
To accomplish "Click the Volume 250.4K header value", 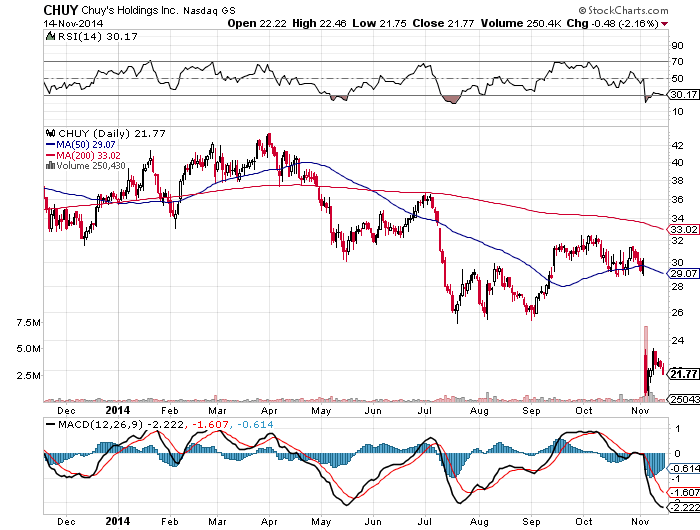I will click(521, 23).
